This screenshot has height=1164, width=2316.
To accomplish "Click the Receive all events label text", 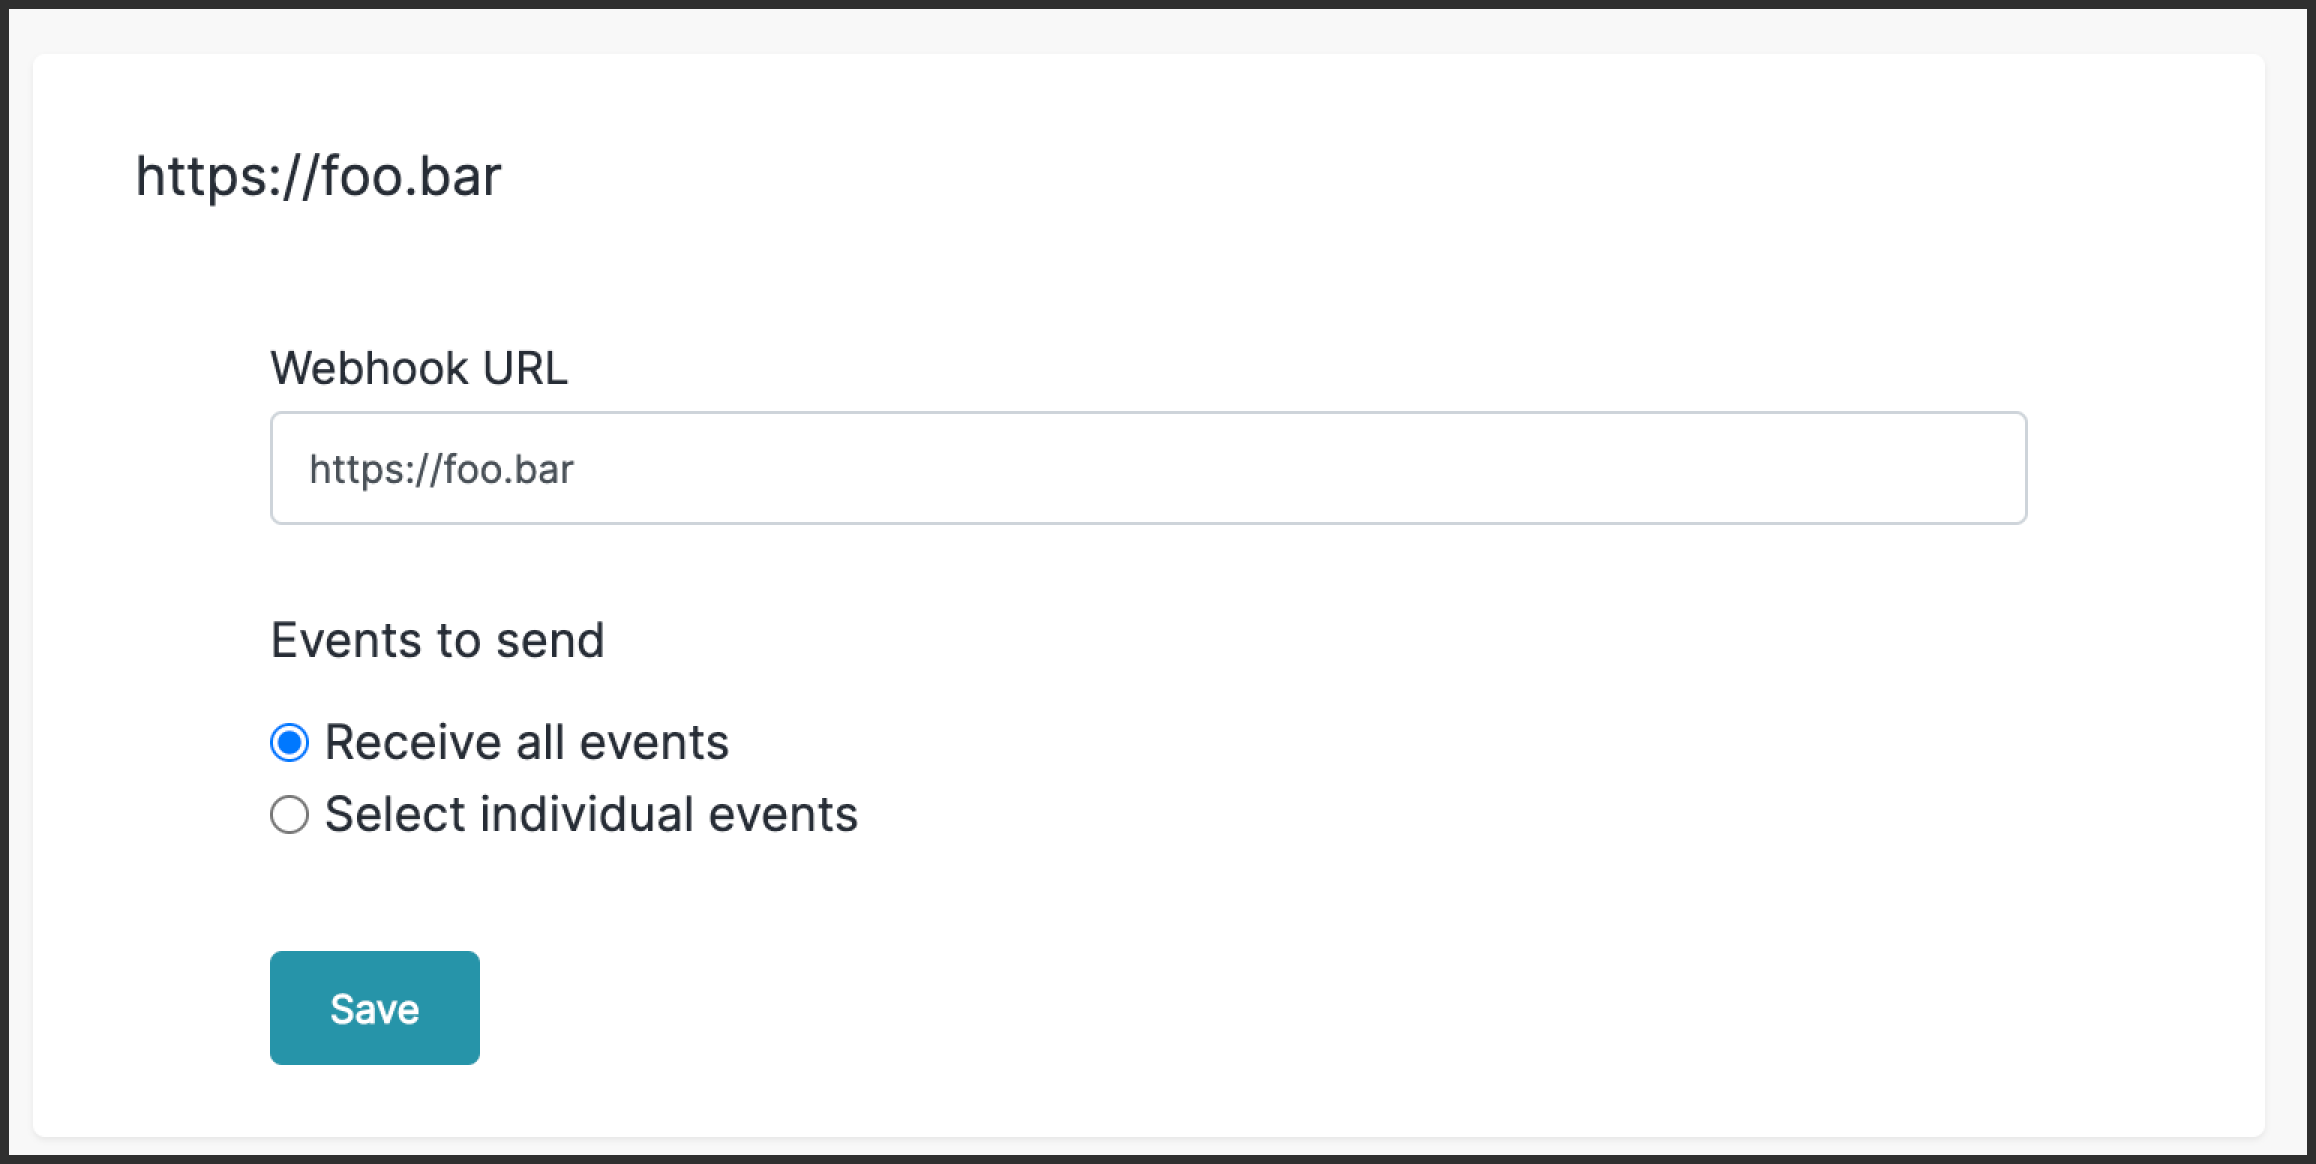I will coord(527,743).
